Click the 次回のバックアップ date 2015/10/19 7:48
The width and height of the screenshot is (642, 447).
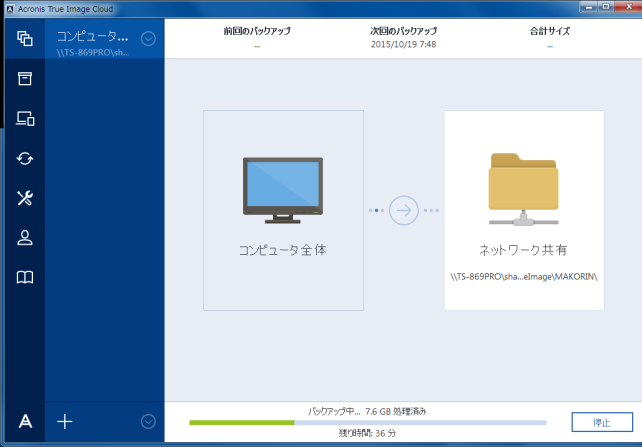[403, 44]
